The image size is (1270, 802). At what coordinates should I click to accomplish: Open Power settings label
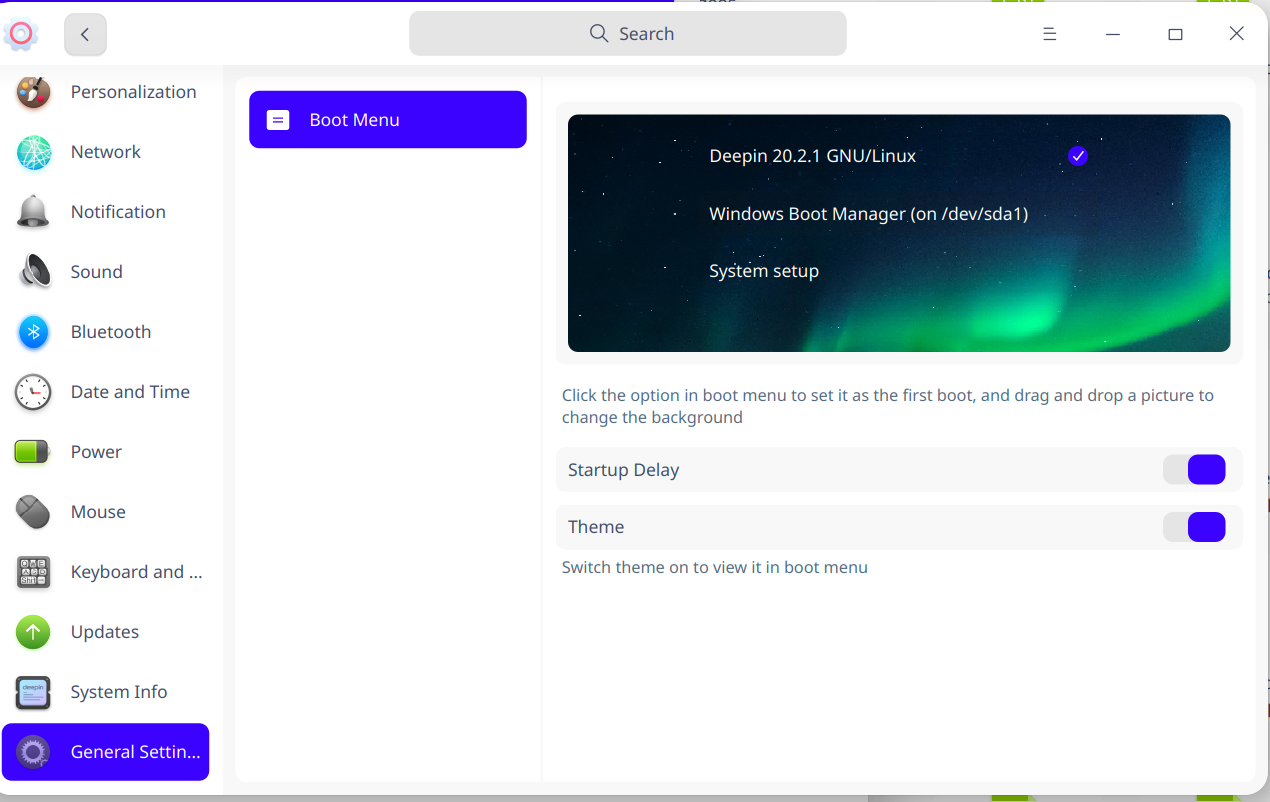(x=96, y=452)
